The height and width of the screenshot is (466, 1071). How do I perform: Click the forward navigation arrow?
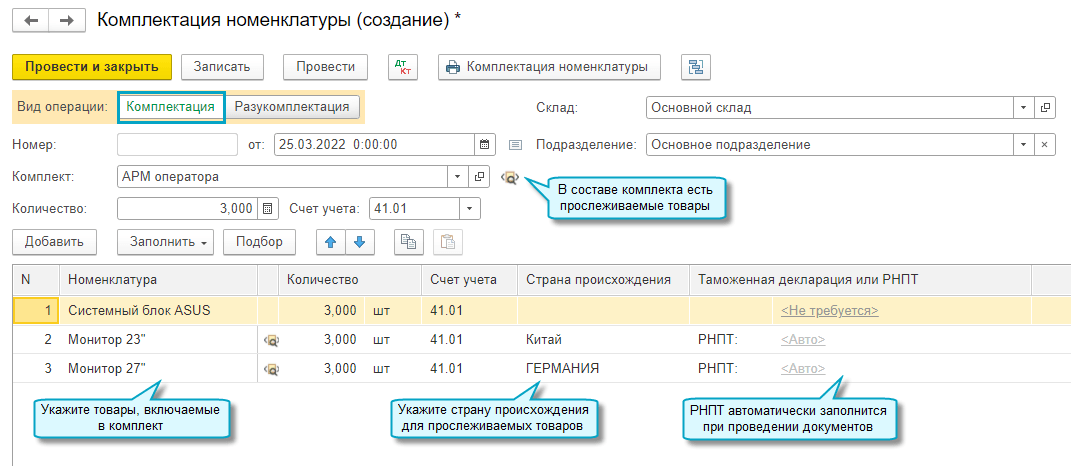tap(66, 20)
